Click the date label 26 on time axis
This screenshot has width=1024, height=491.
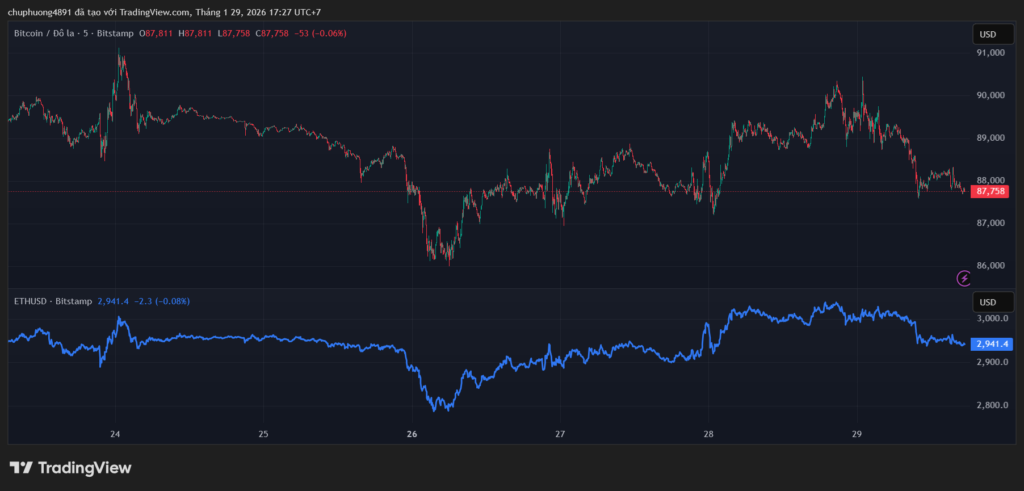[412, 434]
